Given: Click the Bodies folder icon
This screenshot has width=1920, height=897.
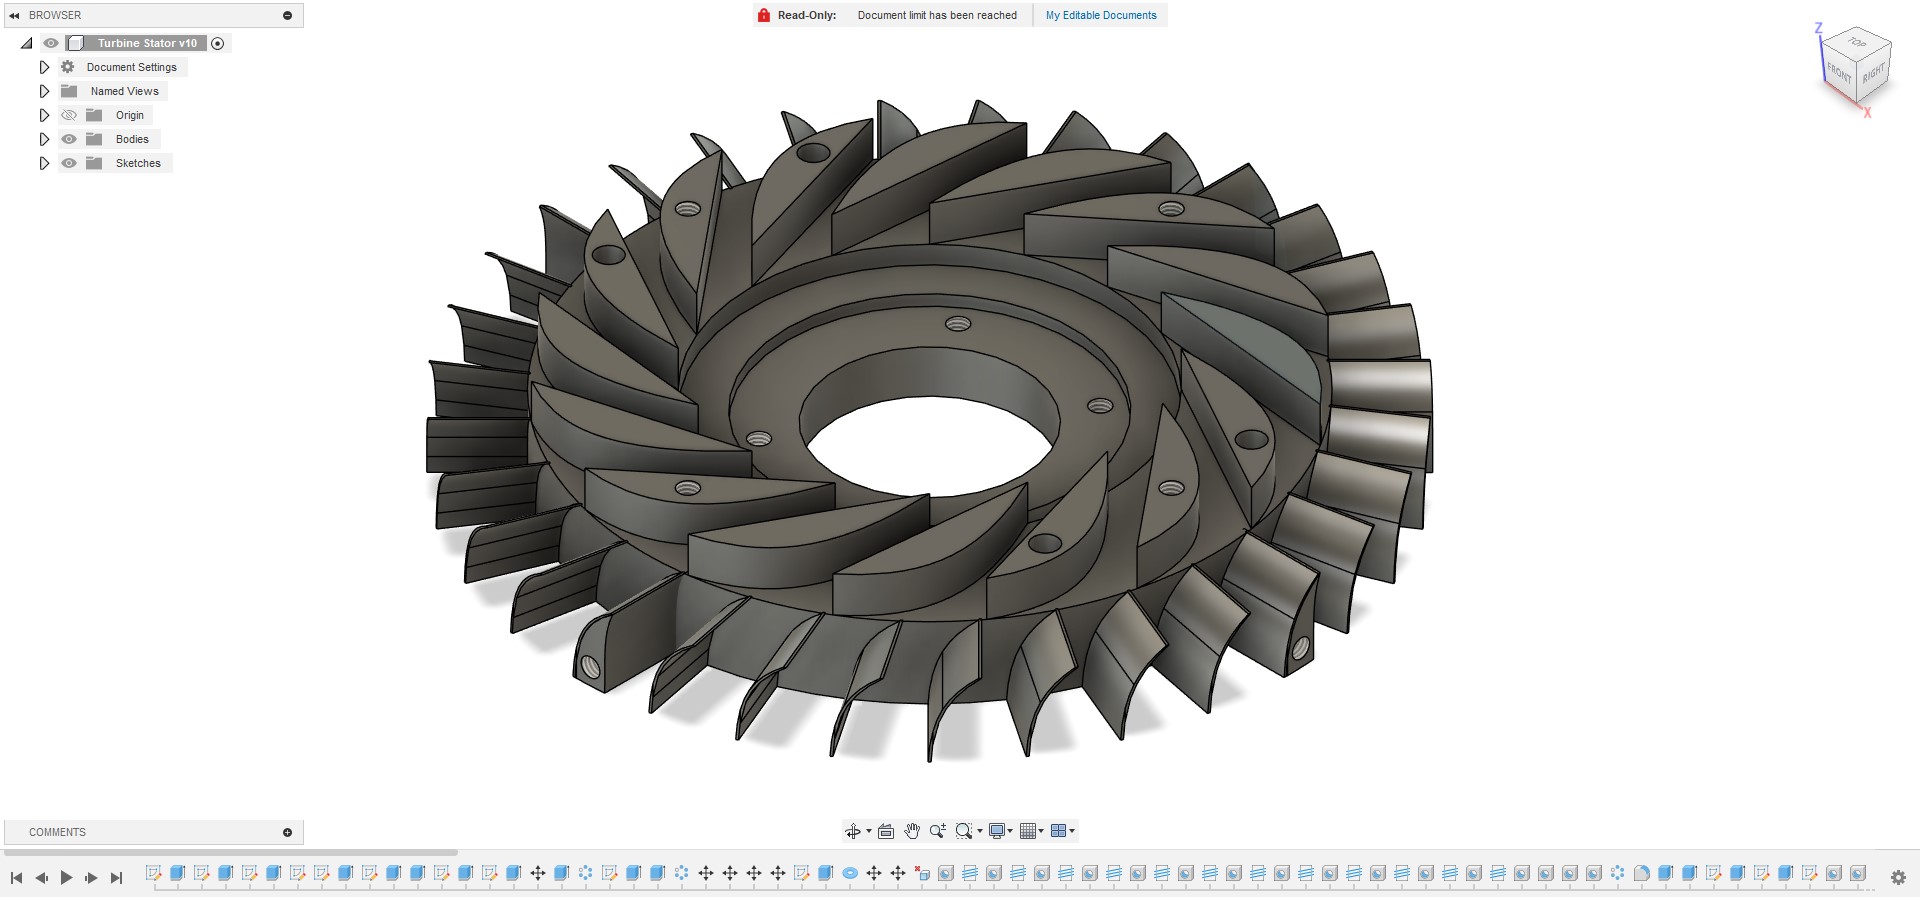Looking at the screenshot, I should tap(94, 139).
